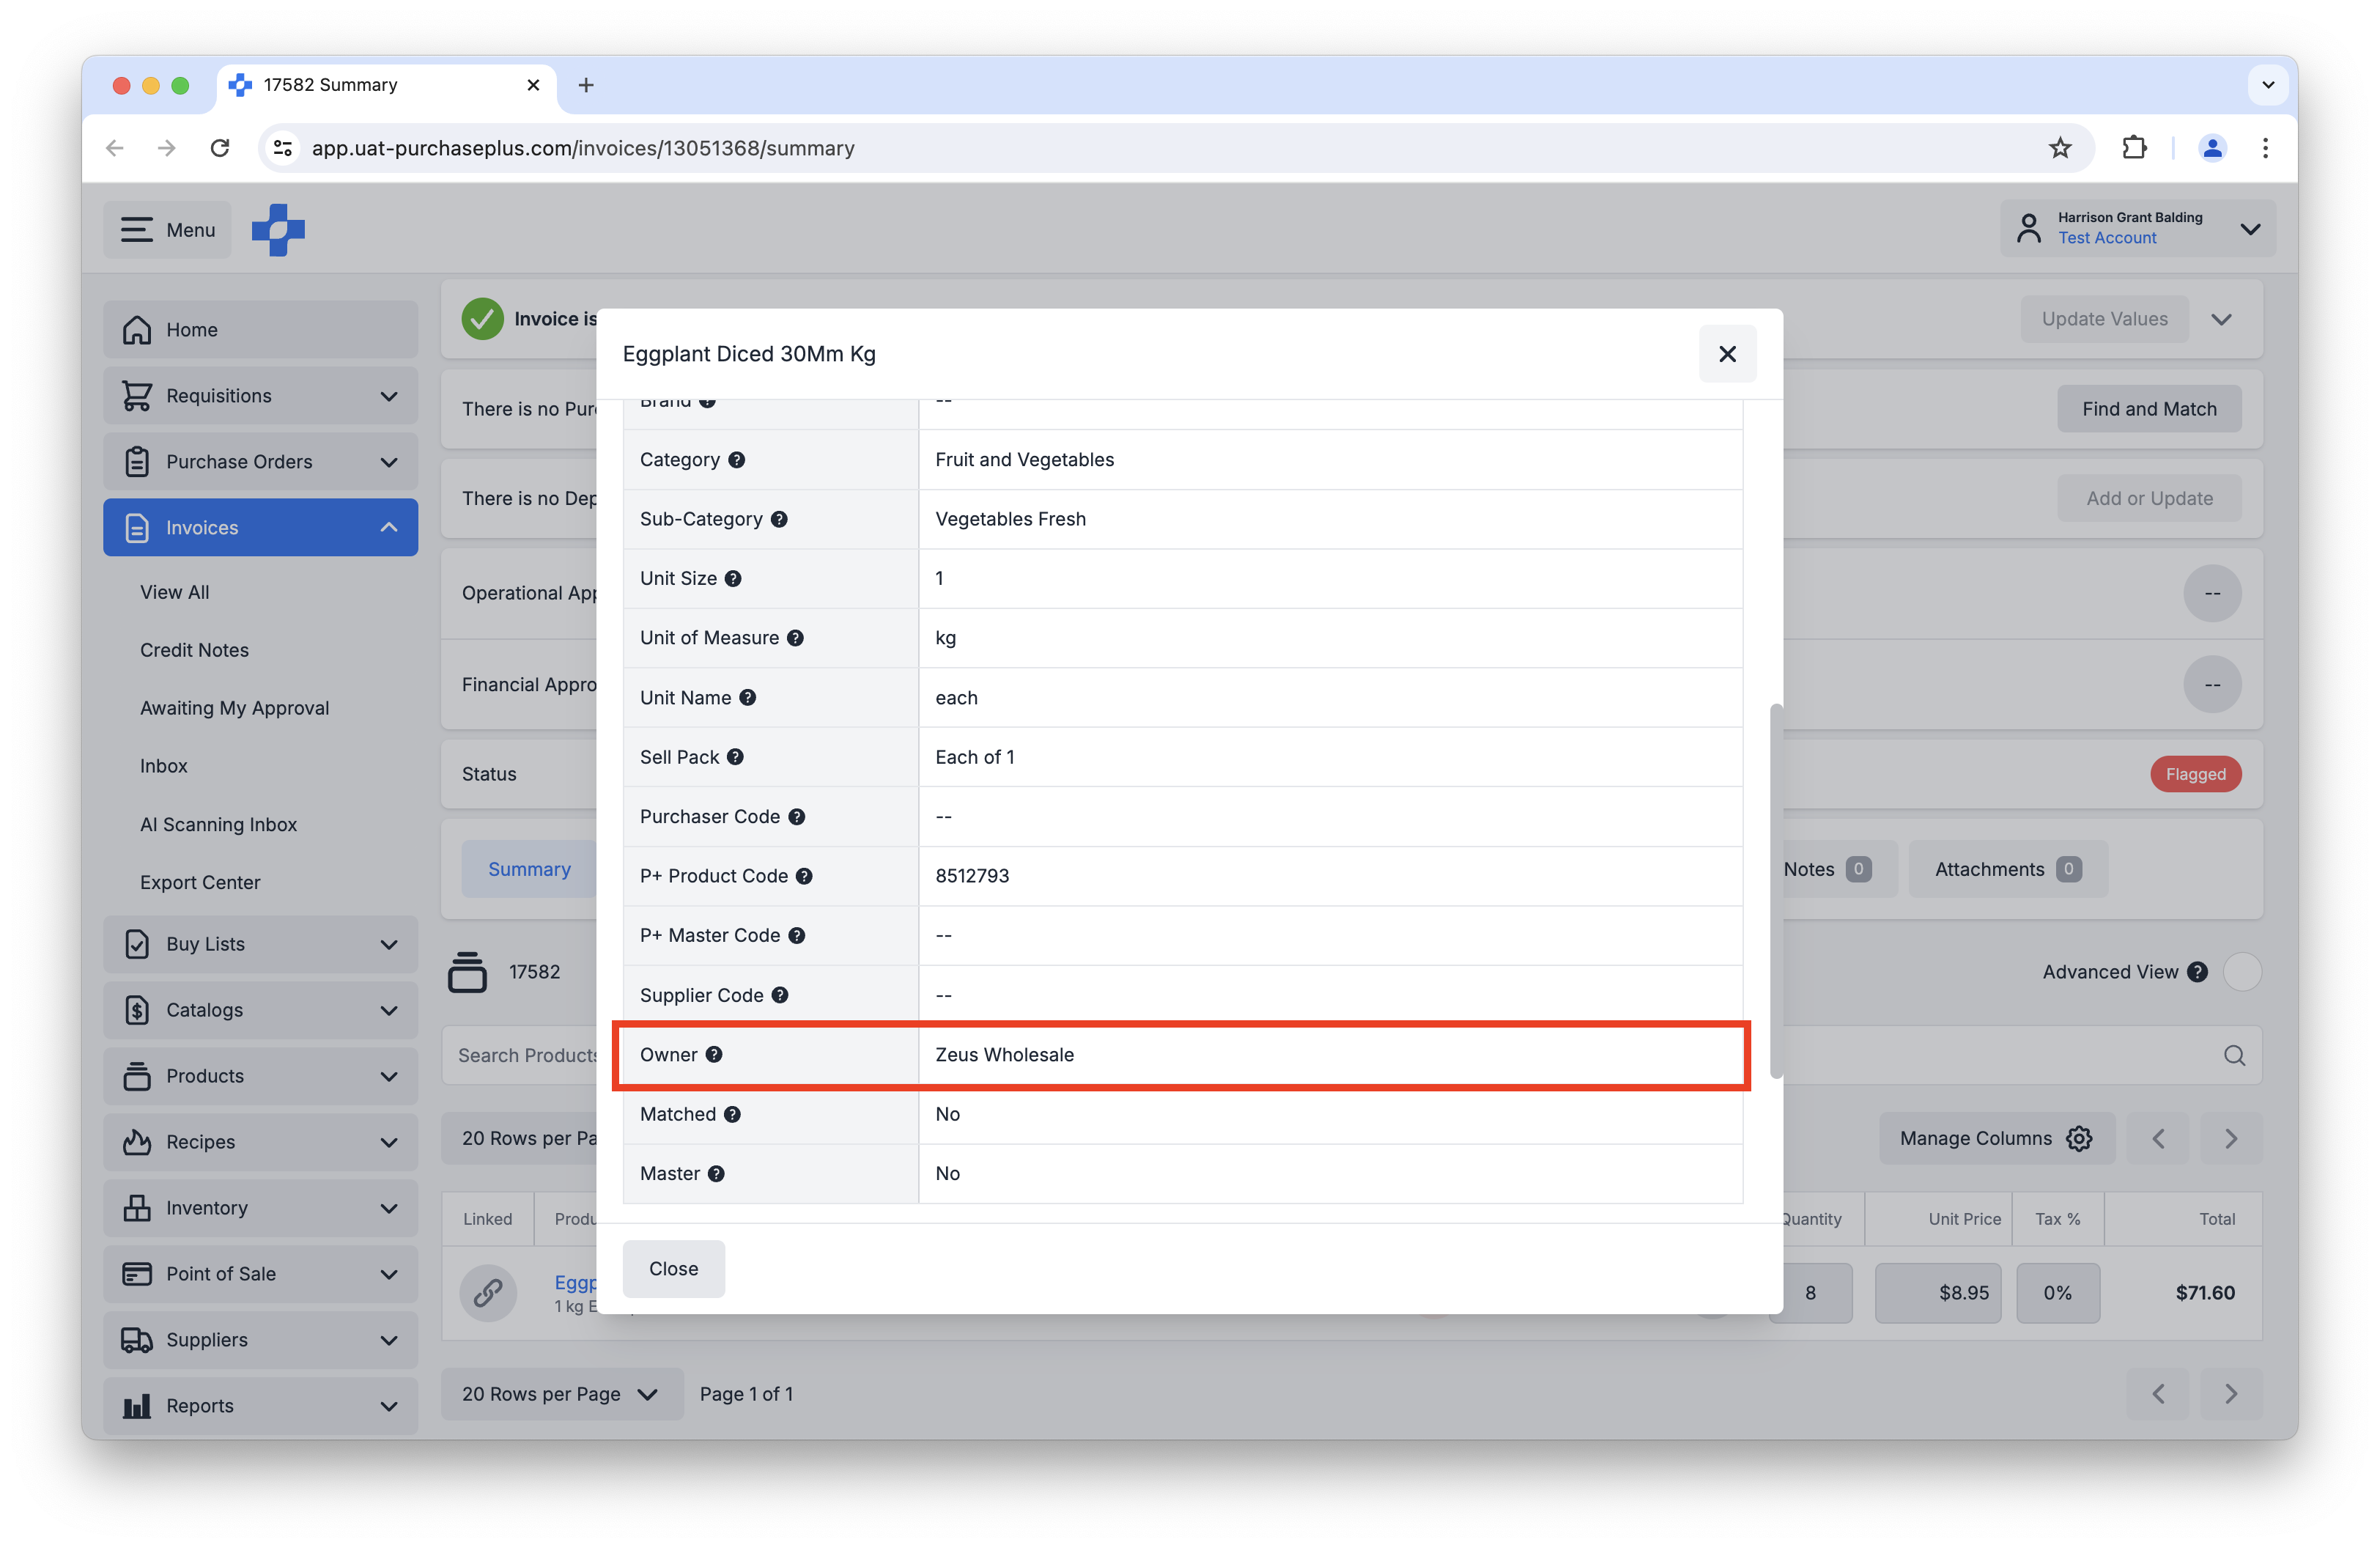Close the Eggplant Diced dialog with Close button

(x=673, y=1269)
